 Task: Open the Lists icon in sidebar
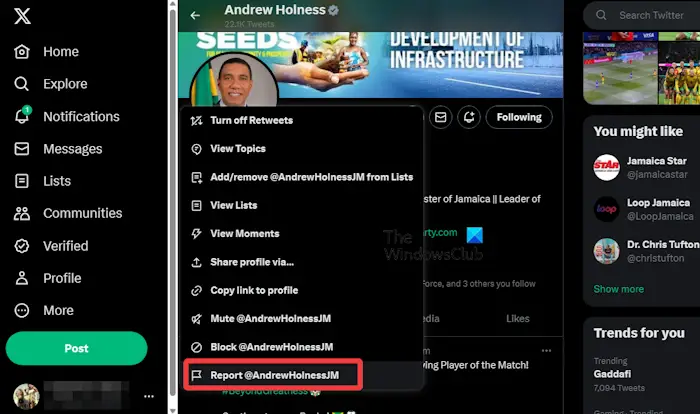click(x=21, y=181)
